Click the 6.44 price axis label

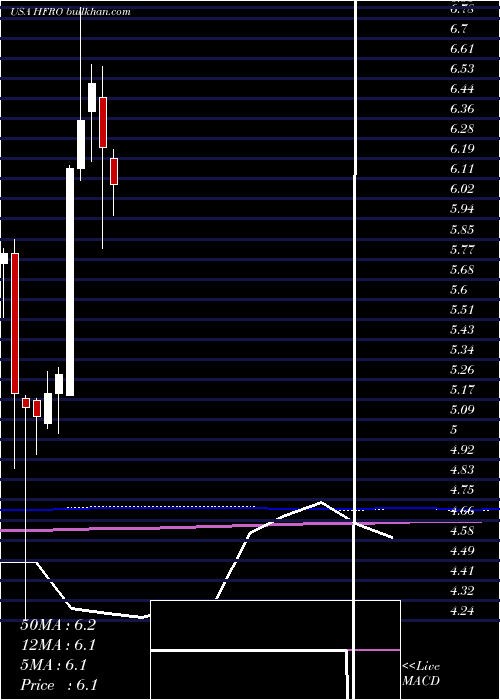[462, 89]
